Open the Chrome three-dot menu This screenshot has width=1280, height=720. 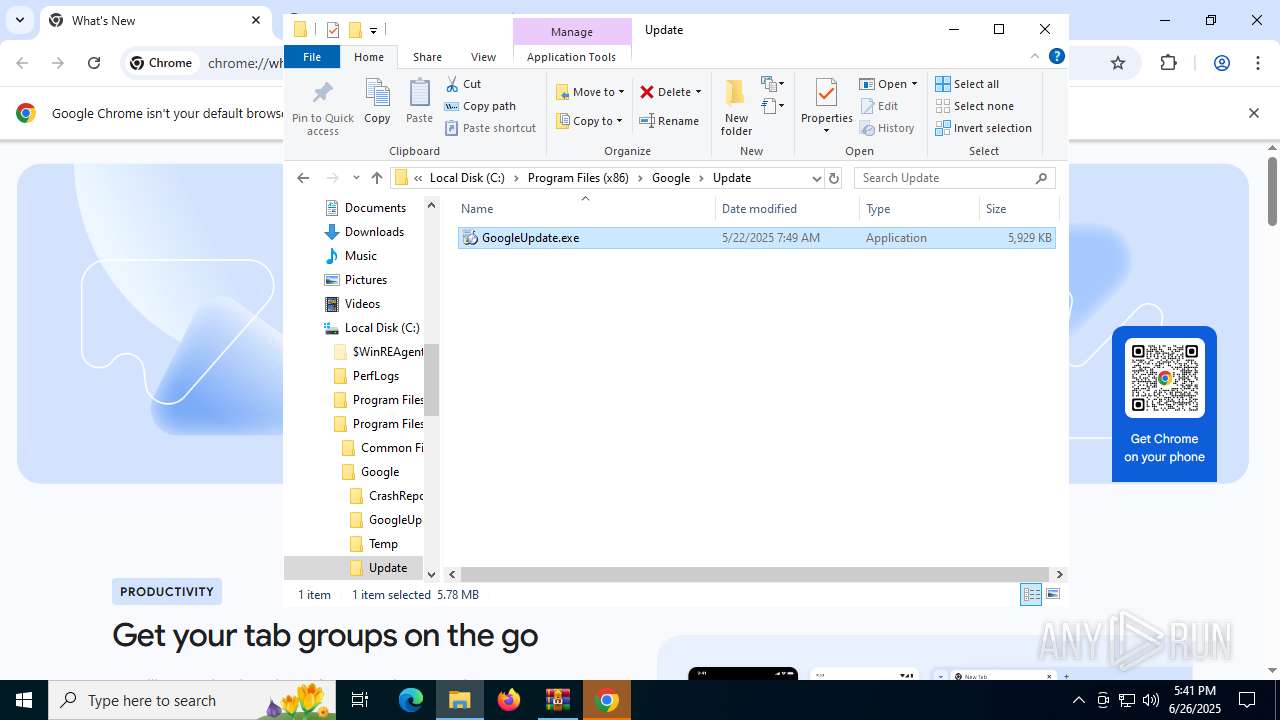[1258, 63]
